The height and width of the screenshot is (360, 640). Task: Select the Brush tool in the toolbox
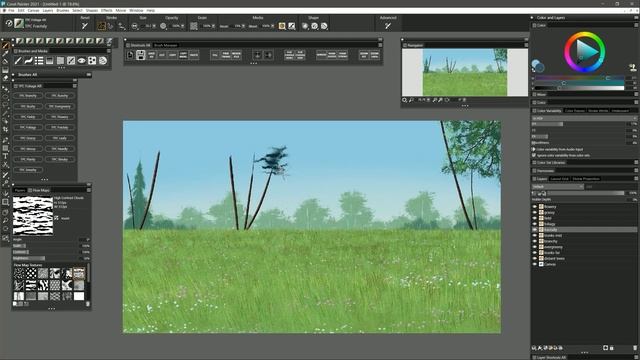point(5,45)
